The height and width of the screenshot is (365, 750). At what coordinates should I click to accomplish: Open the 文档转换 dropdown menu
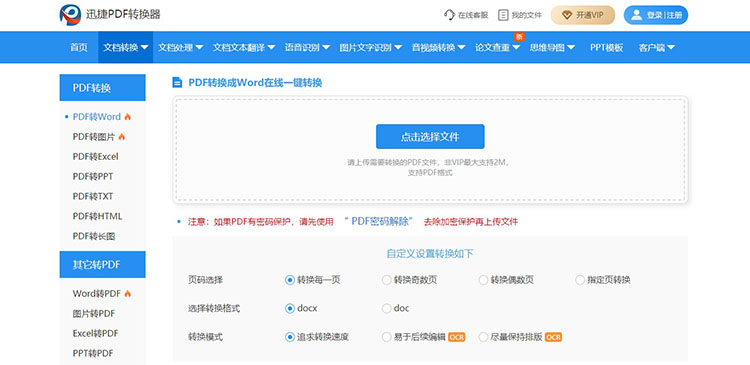(x=125, y=47)
